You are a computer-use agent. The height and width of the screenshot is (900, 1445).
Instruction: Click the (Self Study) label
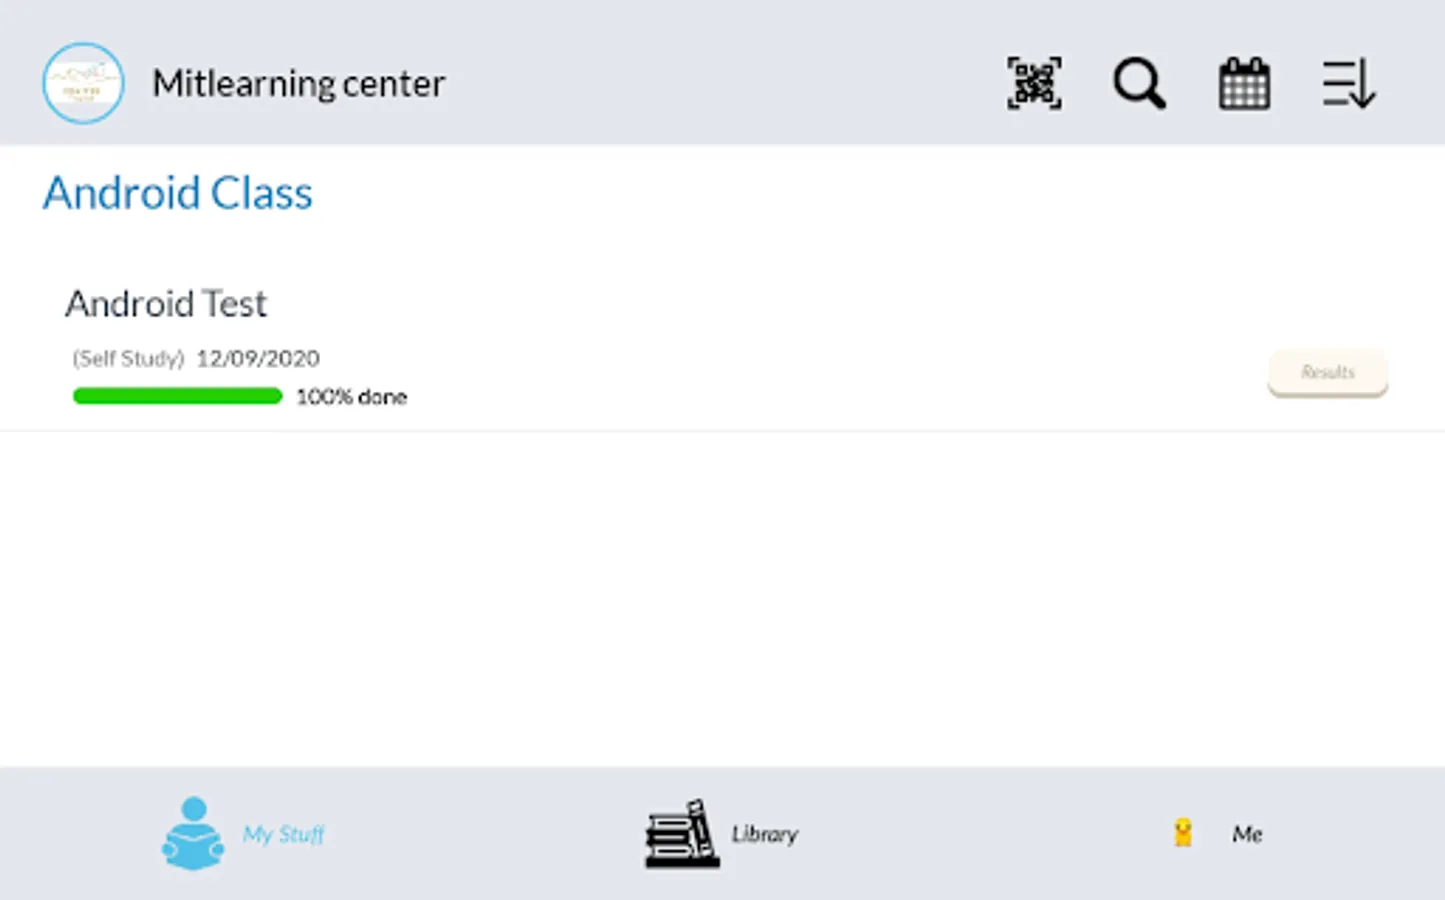click(128, 358)
